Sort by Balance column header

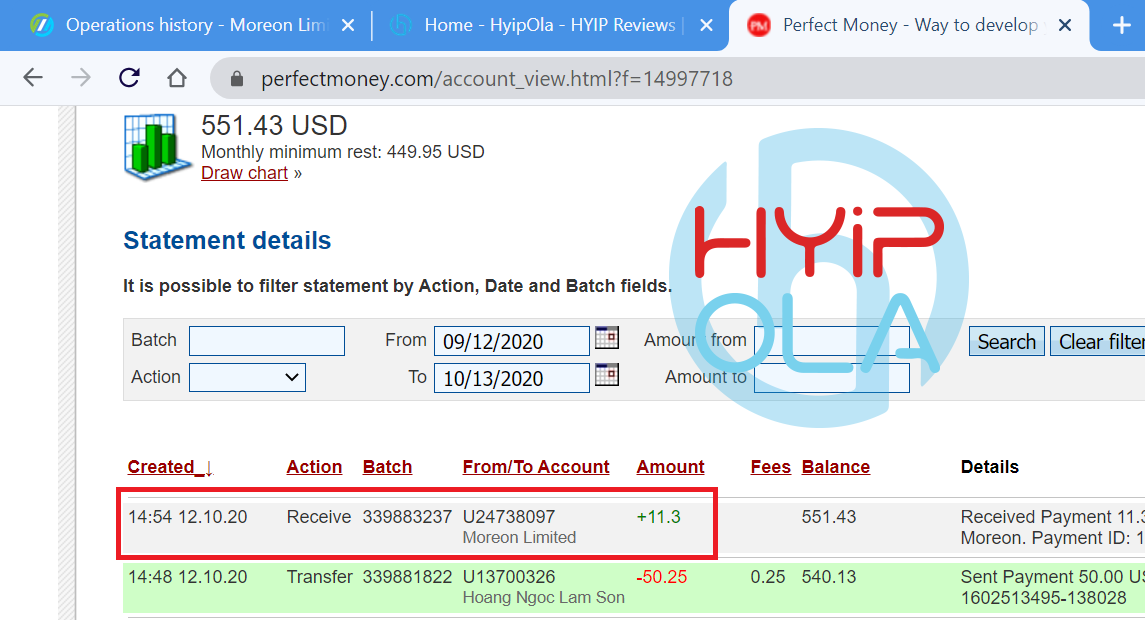click(835, 467)
